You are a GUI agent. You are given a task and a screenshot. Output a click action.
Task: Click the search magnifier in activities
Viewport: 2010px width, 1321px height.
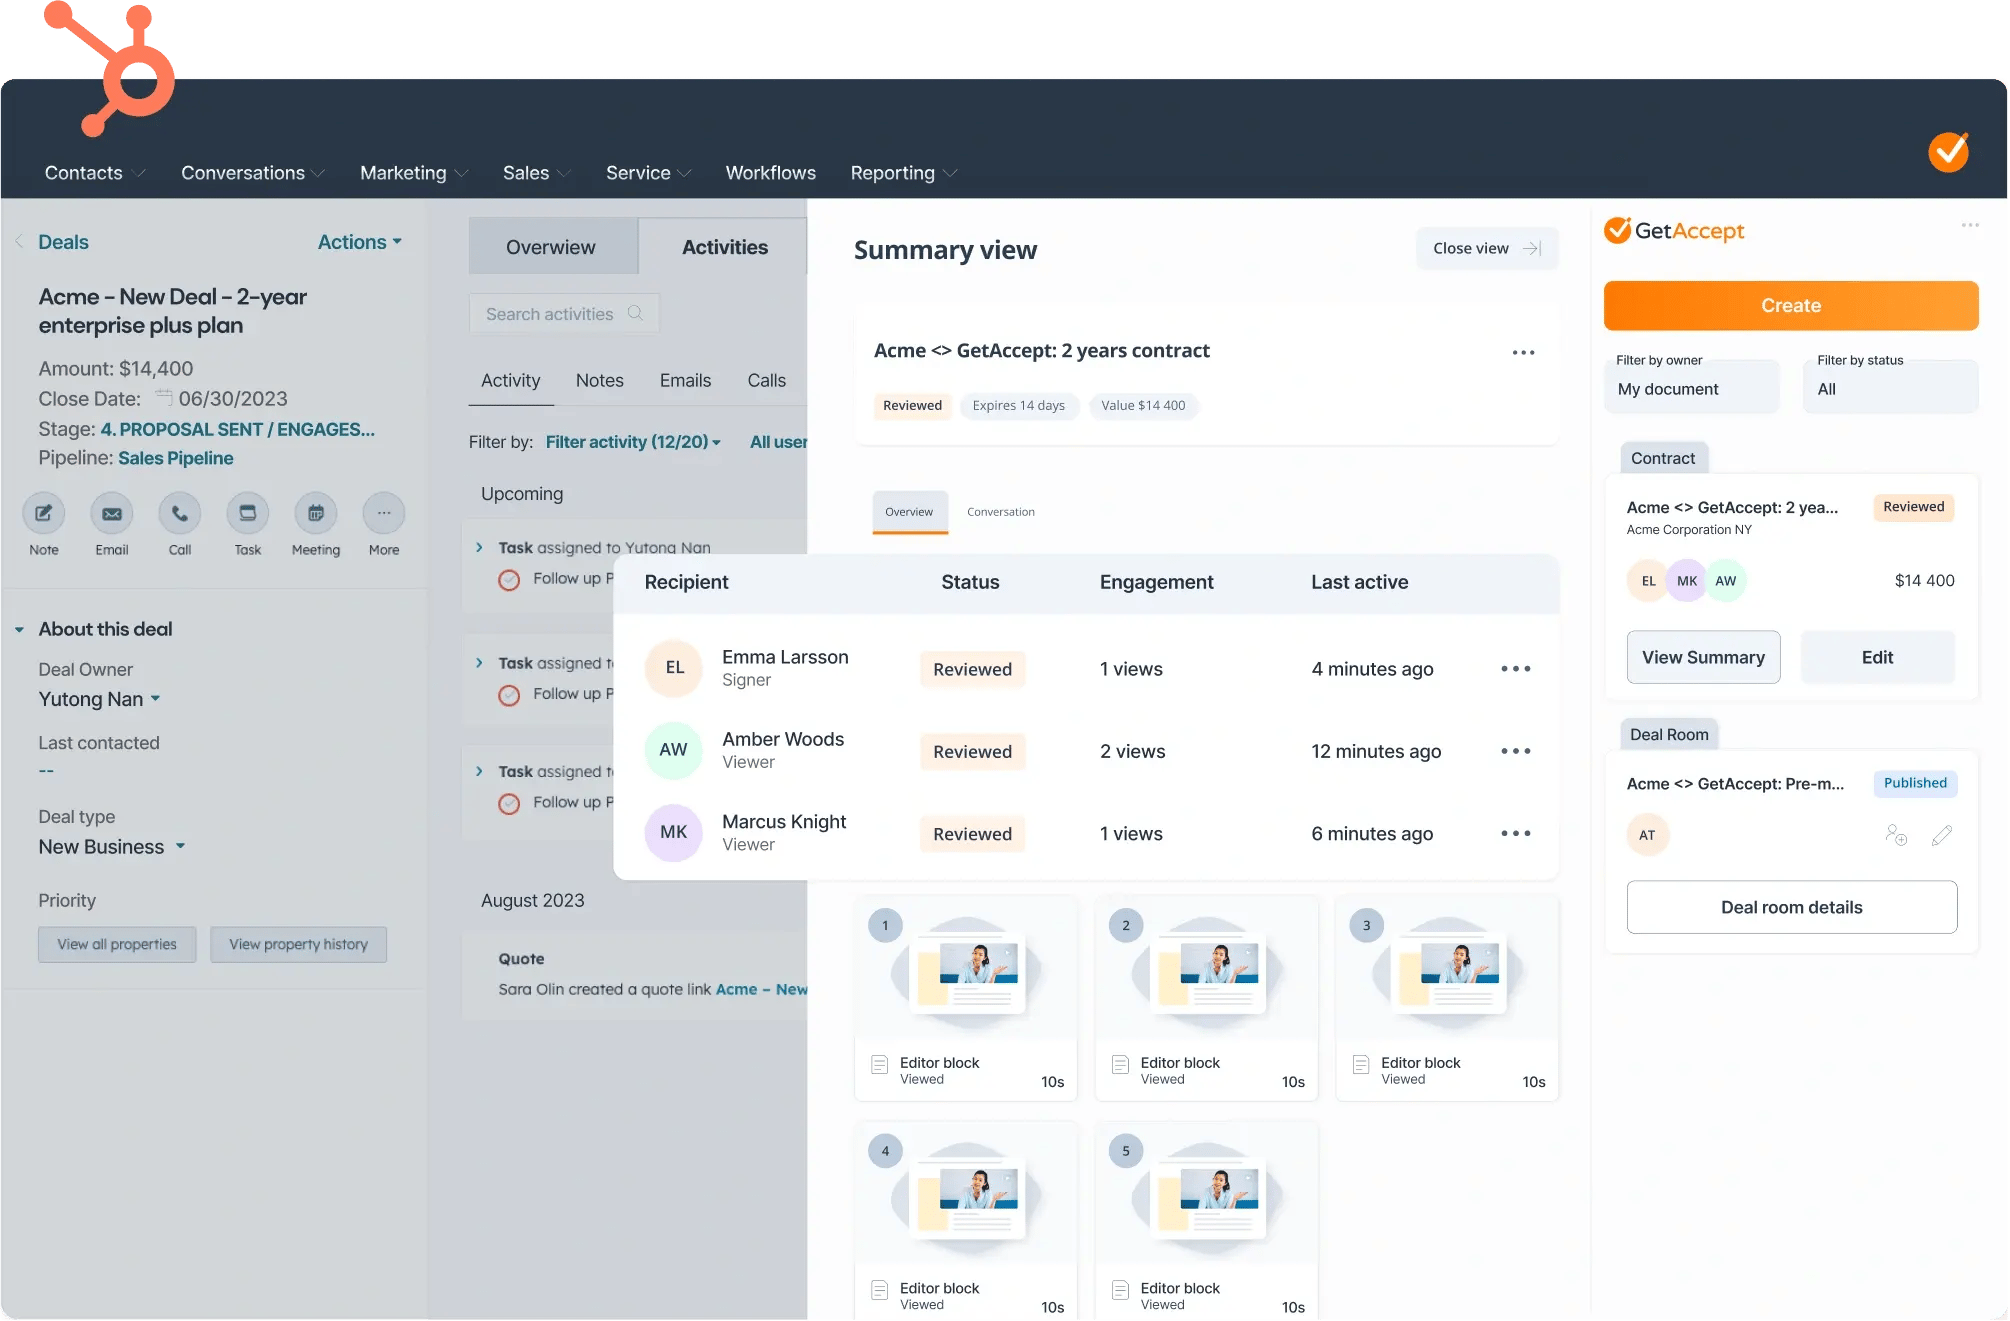tap(635, 313)
